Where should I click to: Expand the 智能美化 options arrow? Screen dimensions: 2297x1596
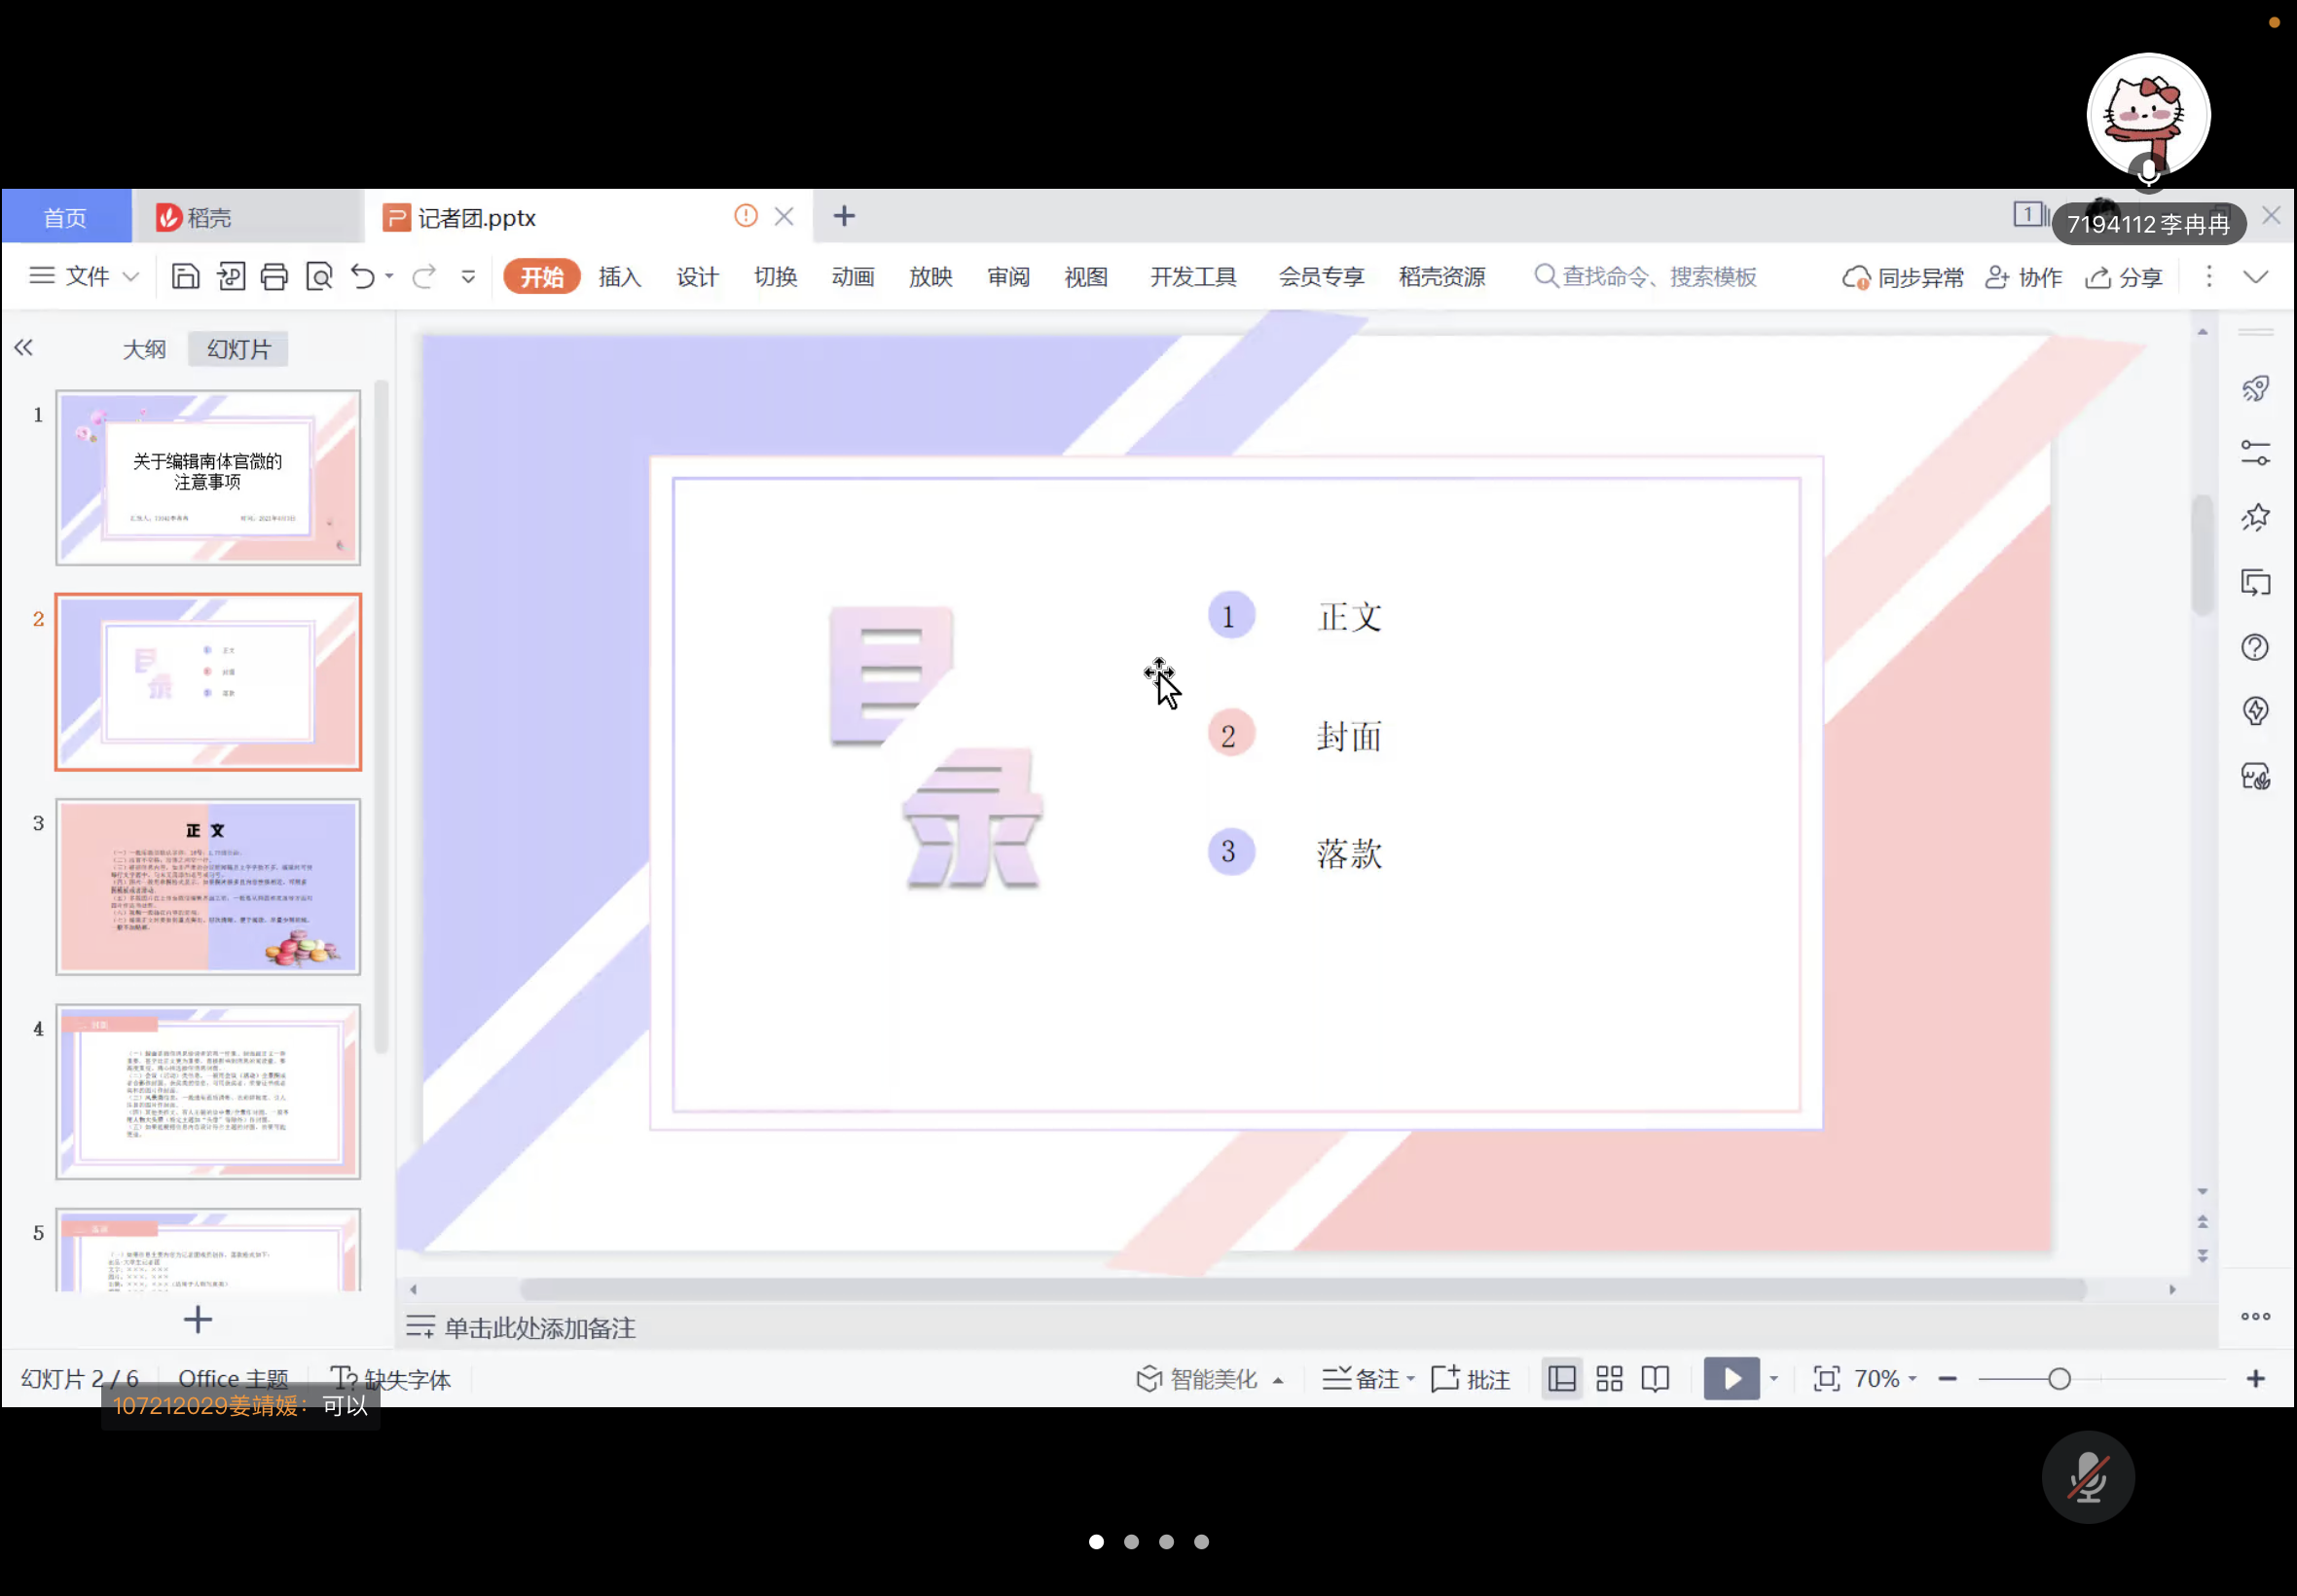click(1278, 1380)
